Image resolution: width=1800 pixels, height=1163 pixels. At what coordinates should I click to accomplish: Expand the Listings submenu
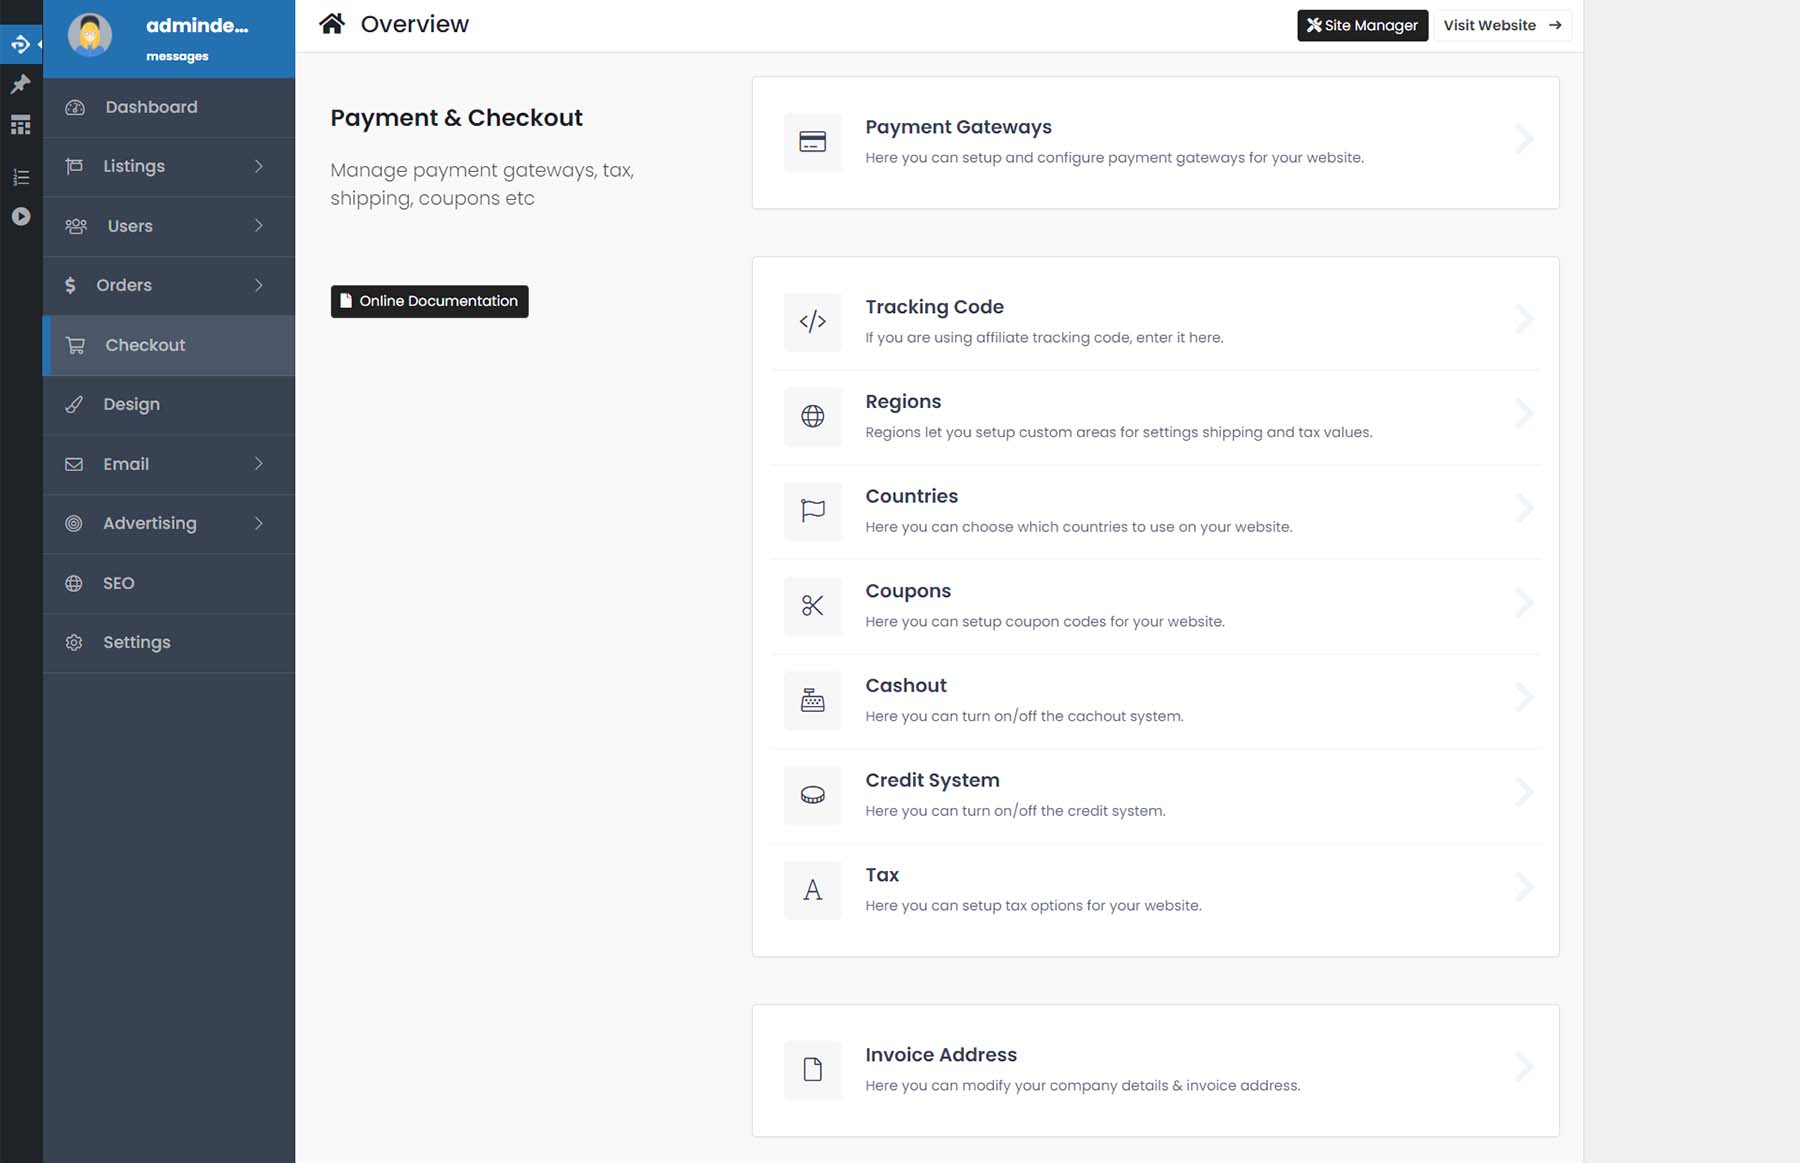(133, 166)
